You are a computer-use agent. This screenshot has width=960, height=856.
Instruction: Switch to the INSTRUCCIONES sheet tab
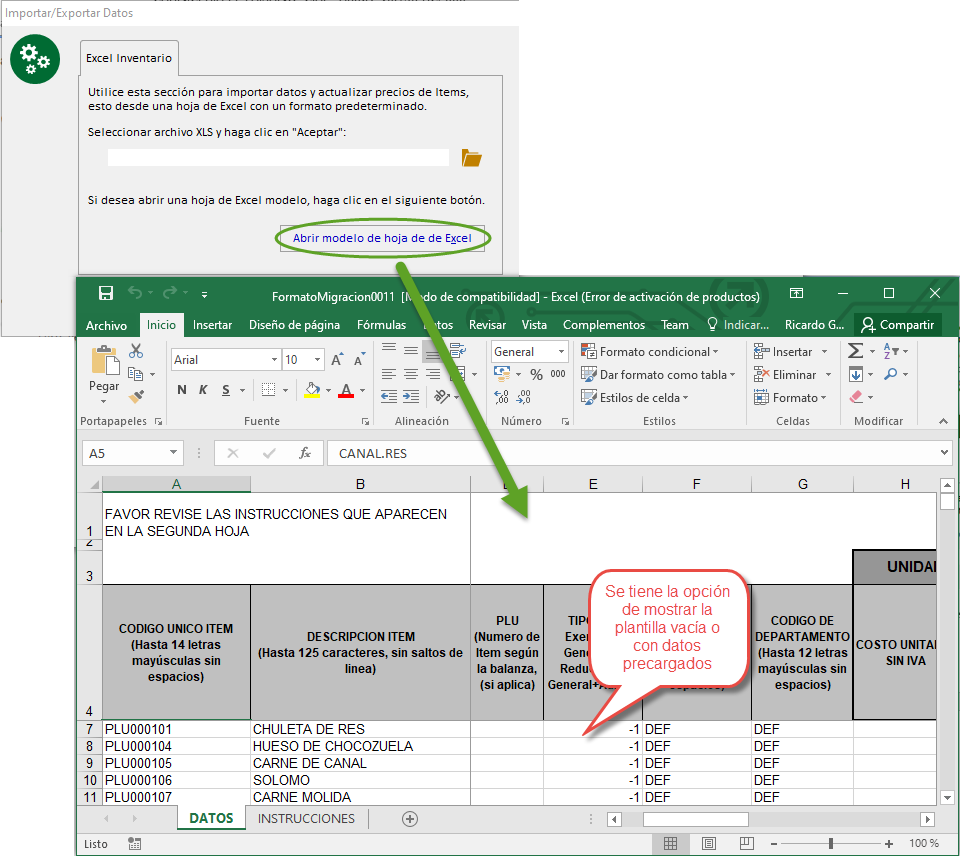coord(306,819)
